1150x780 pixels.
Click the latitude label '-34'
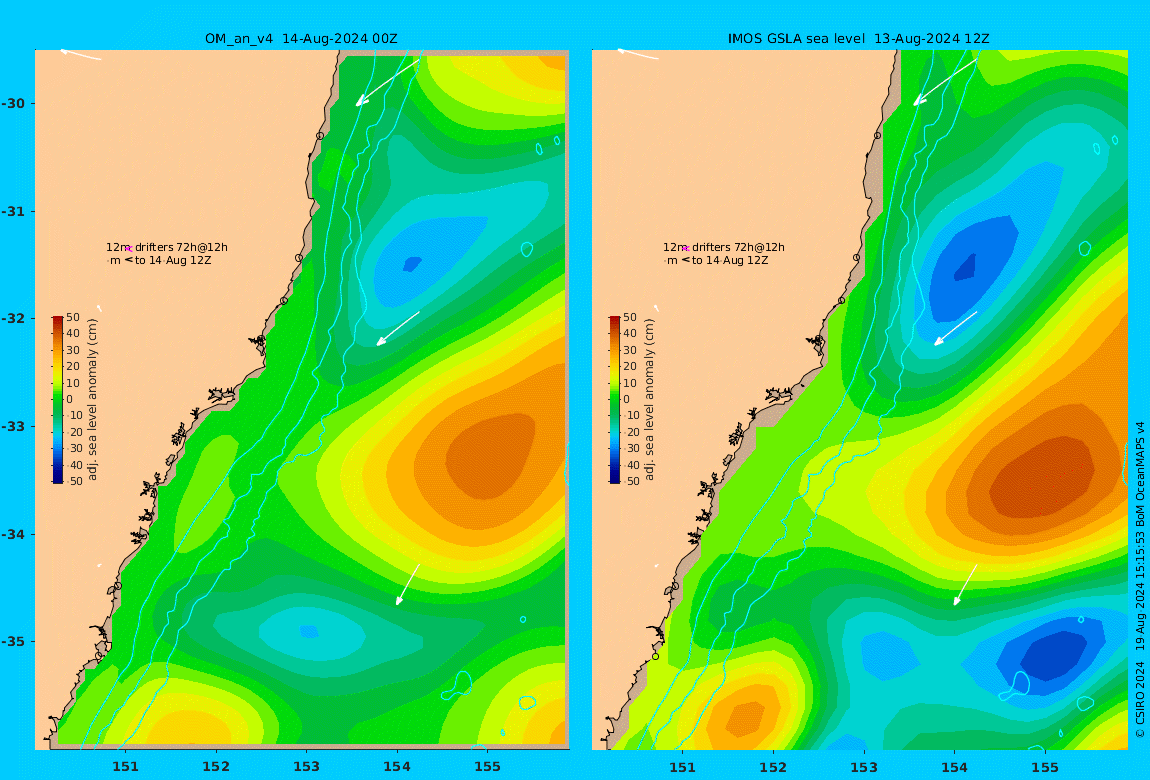13,534
